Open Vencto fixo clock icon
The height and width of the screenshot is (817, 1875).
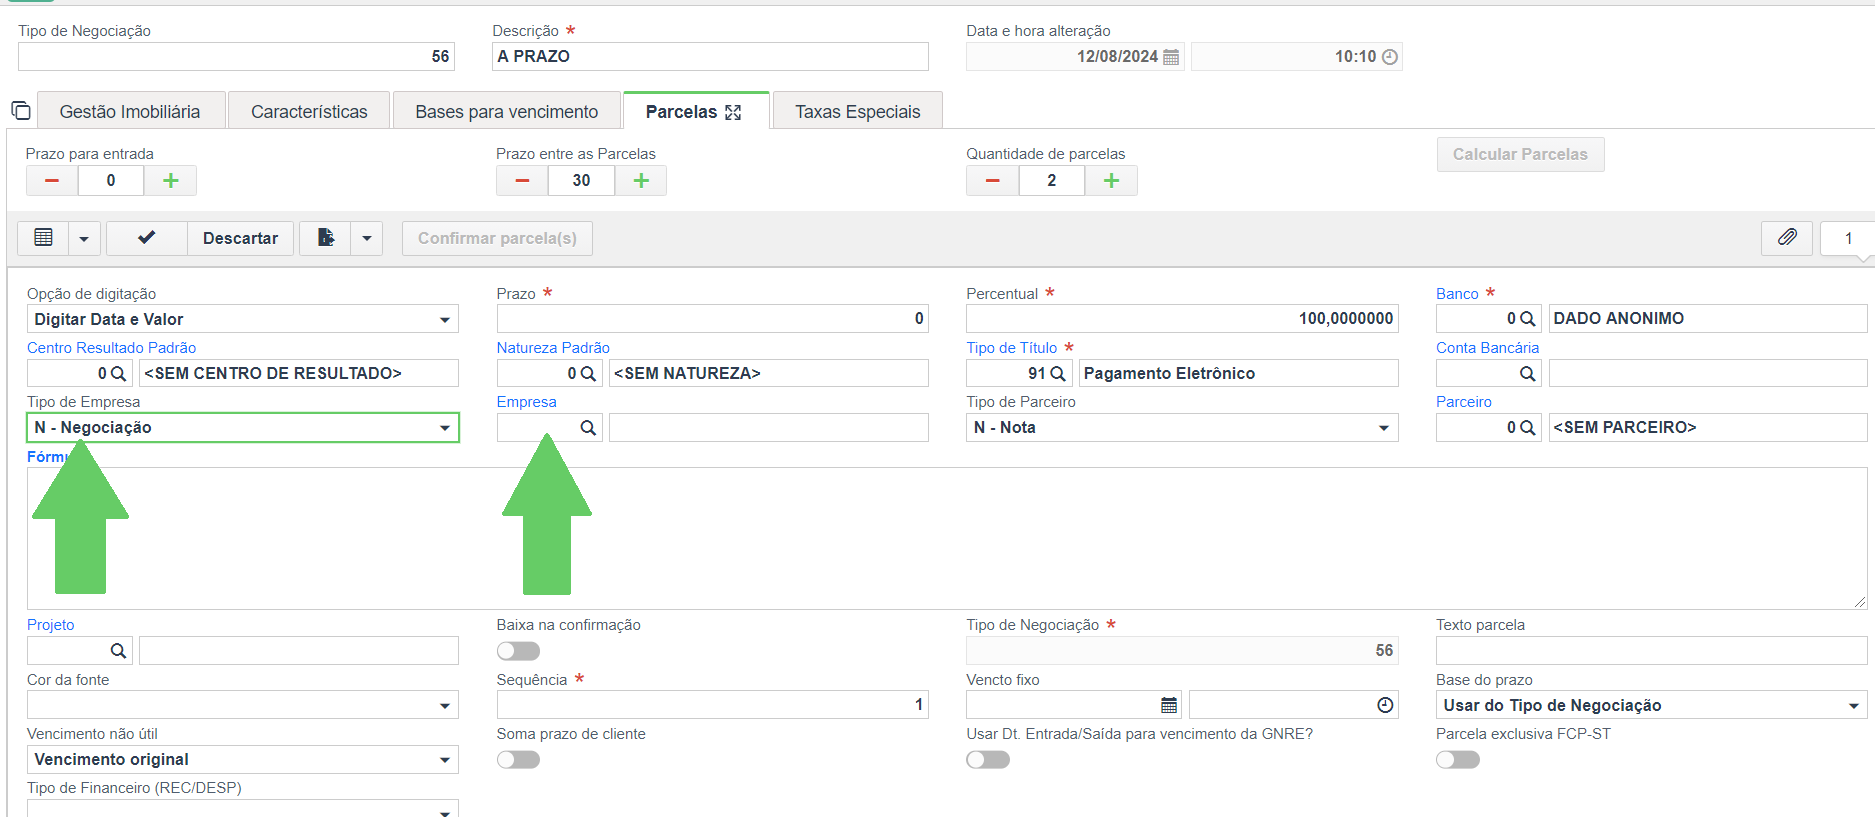(x=1385, y=705)
